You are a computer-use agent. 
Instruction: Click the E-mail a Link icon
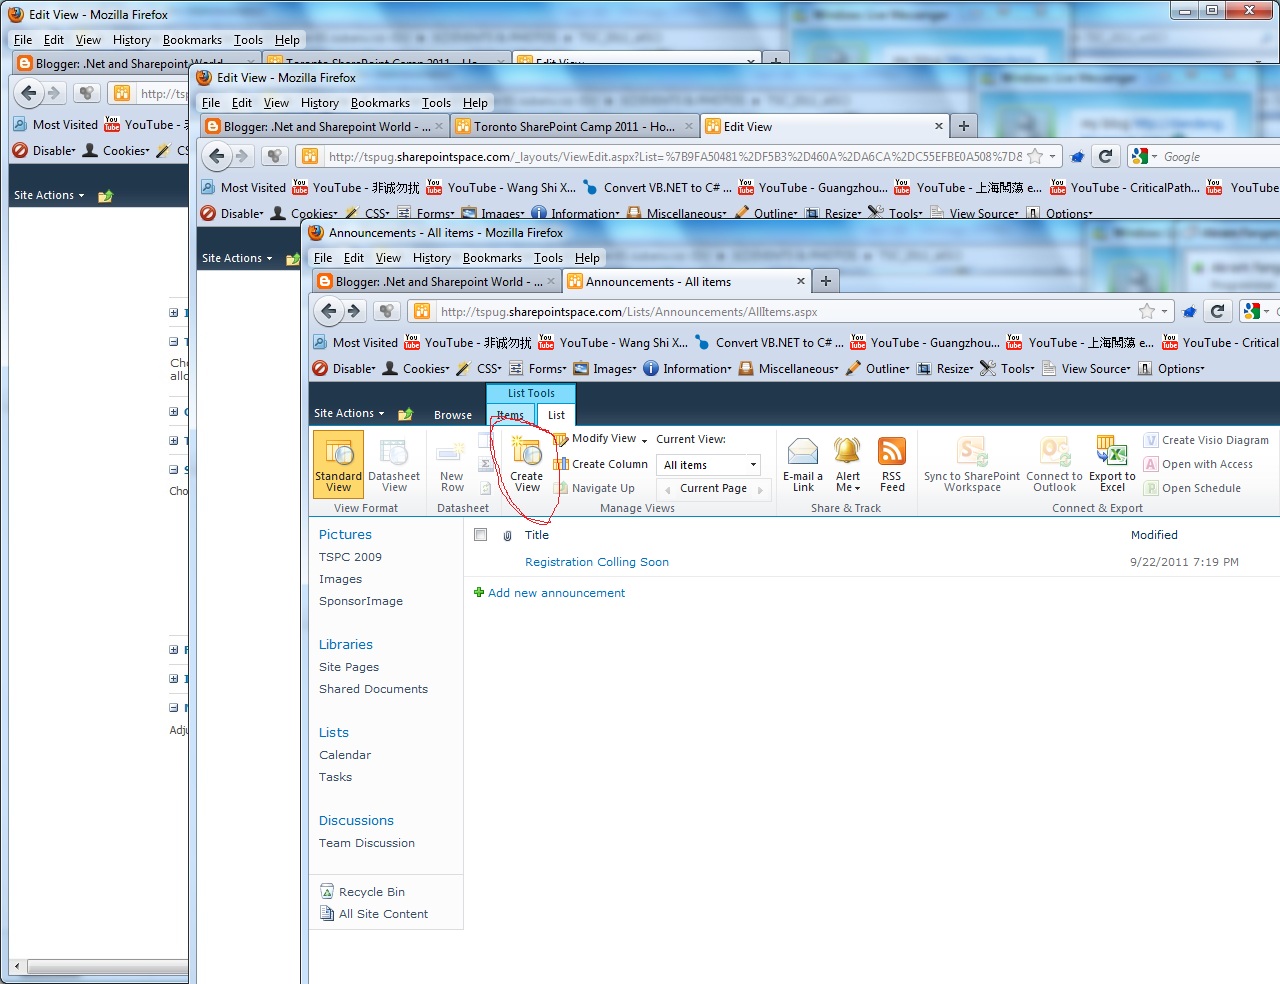point(802,463)
